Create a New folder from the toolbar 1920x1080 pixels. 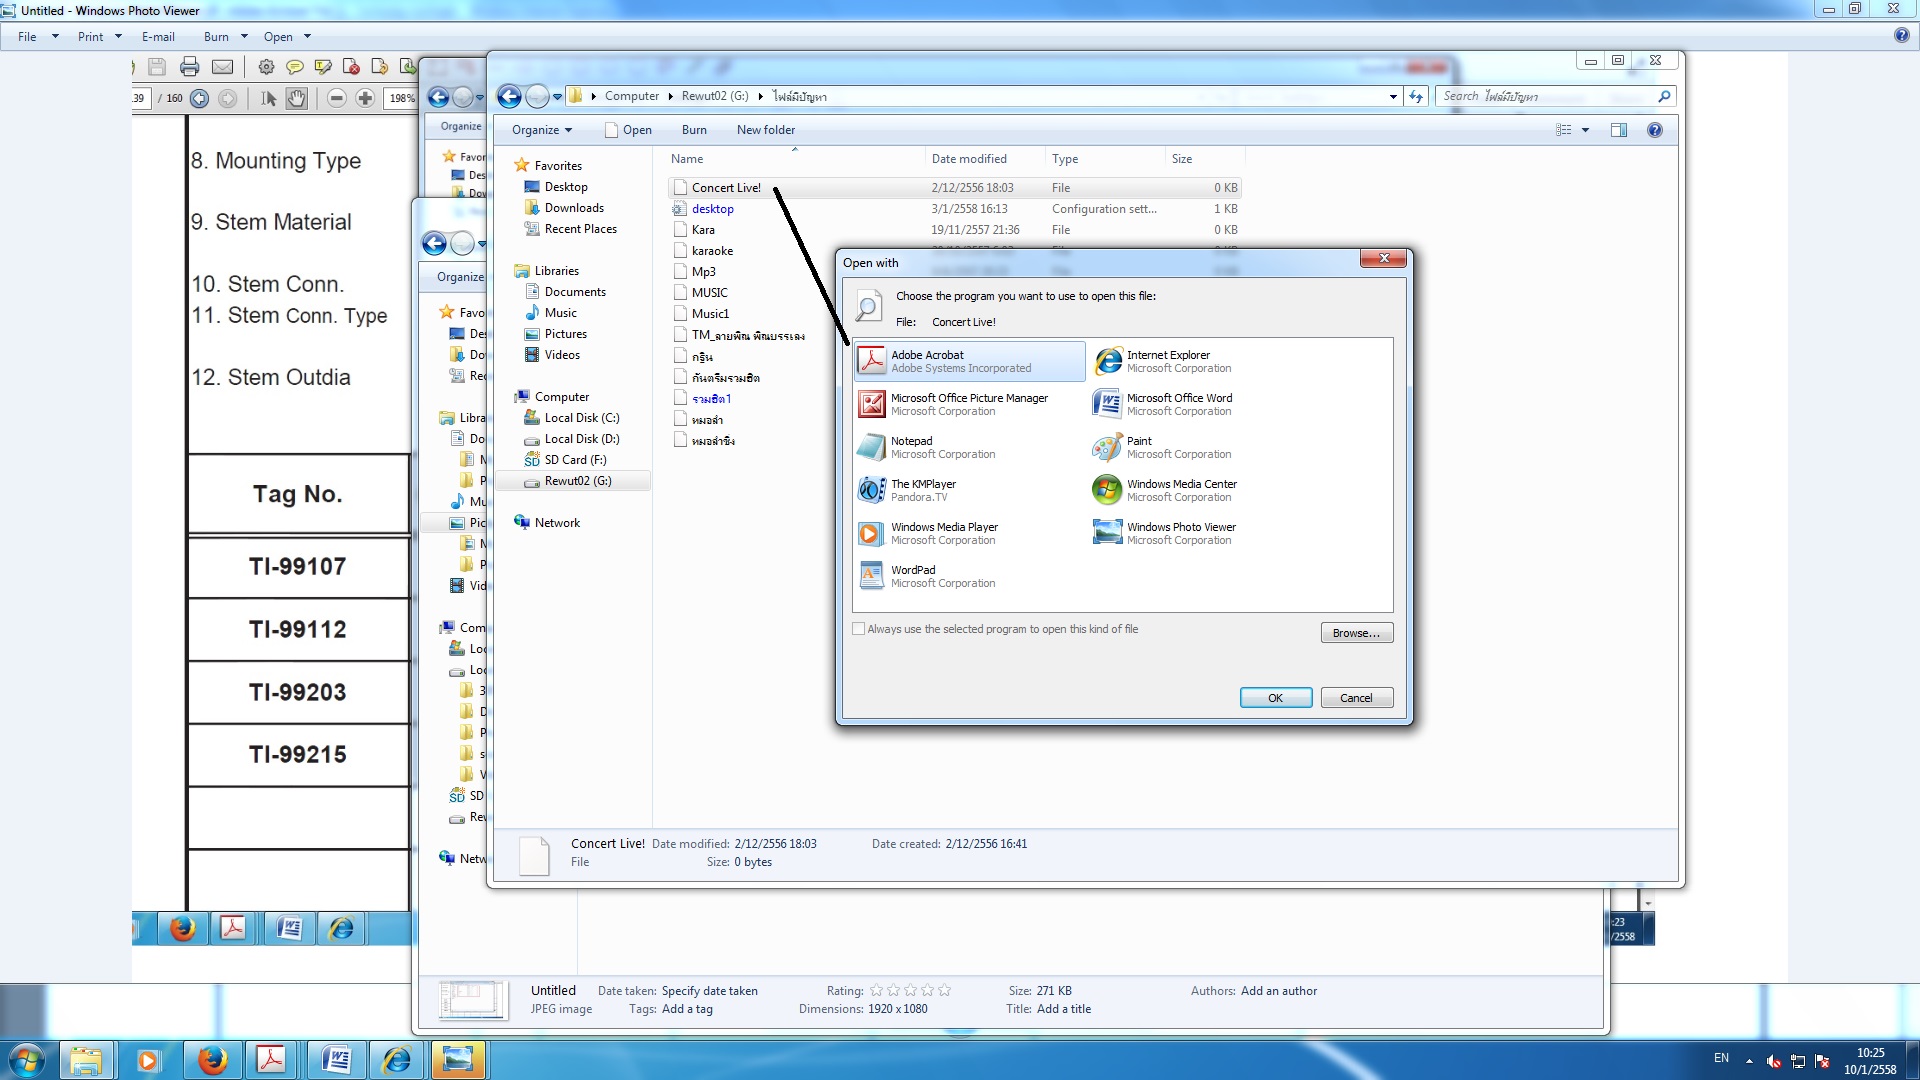(765, 130)
